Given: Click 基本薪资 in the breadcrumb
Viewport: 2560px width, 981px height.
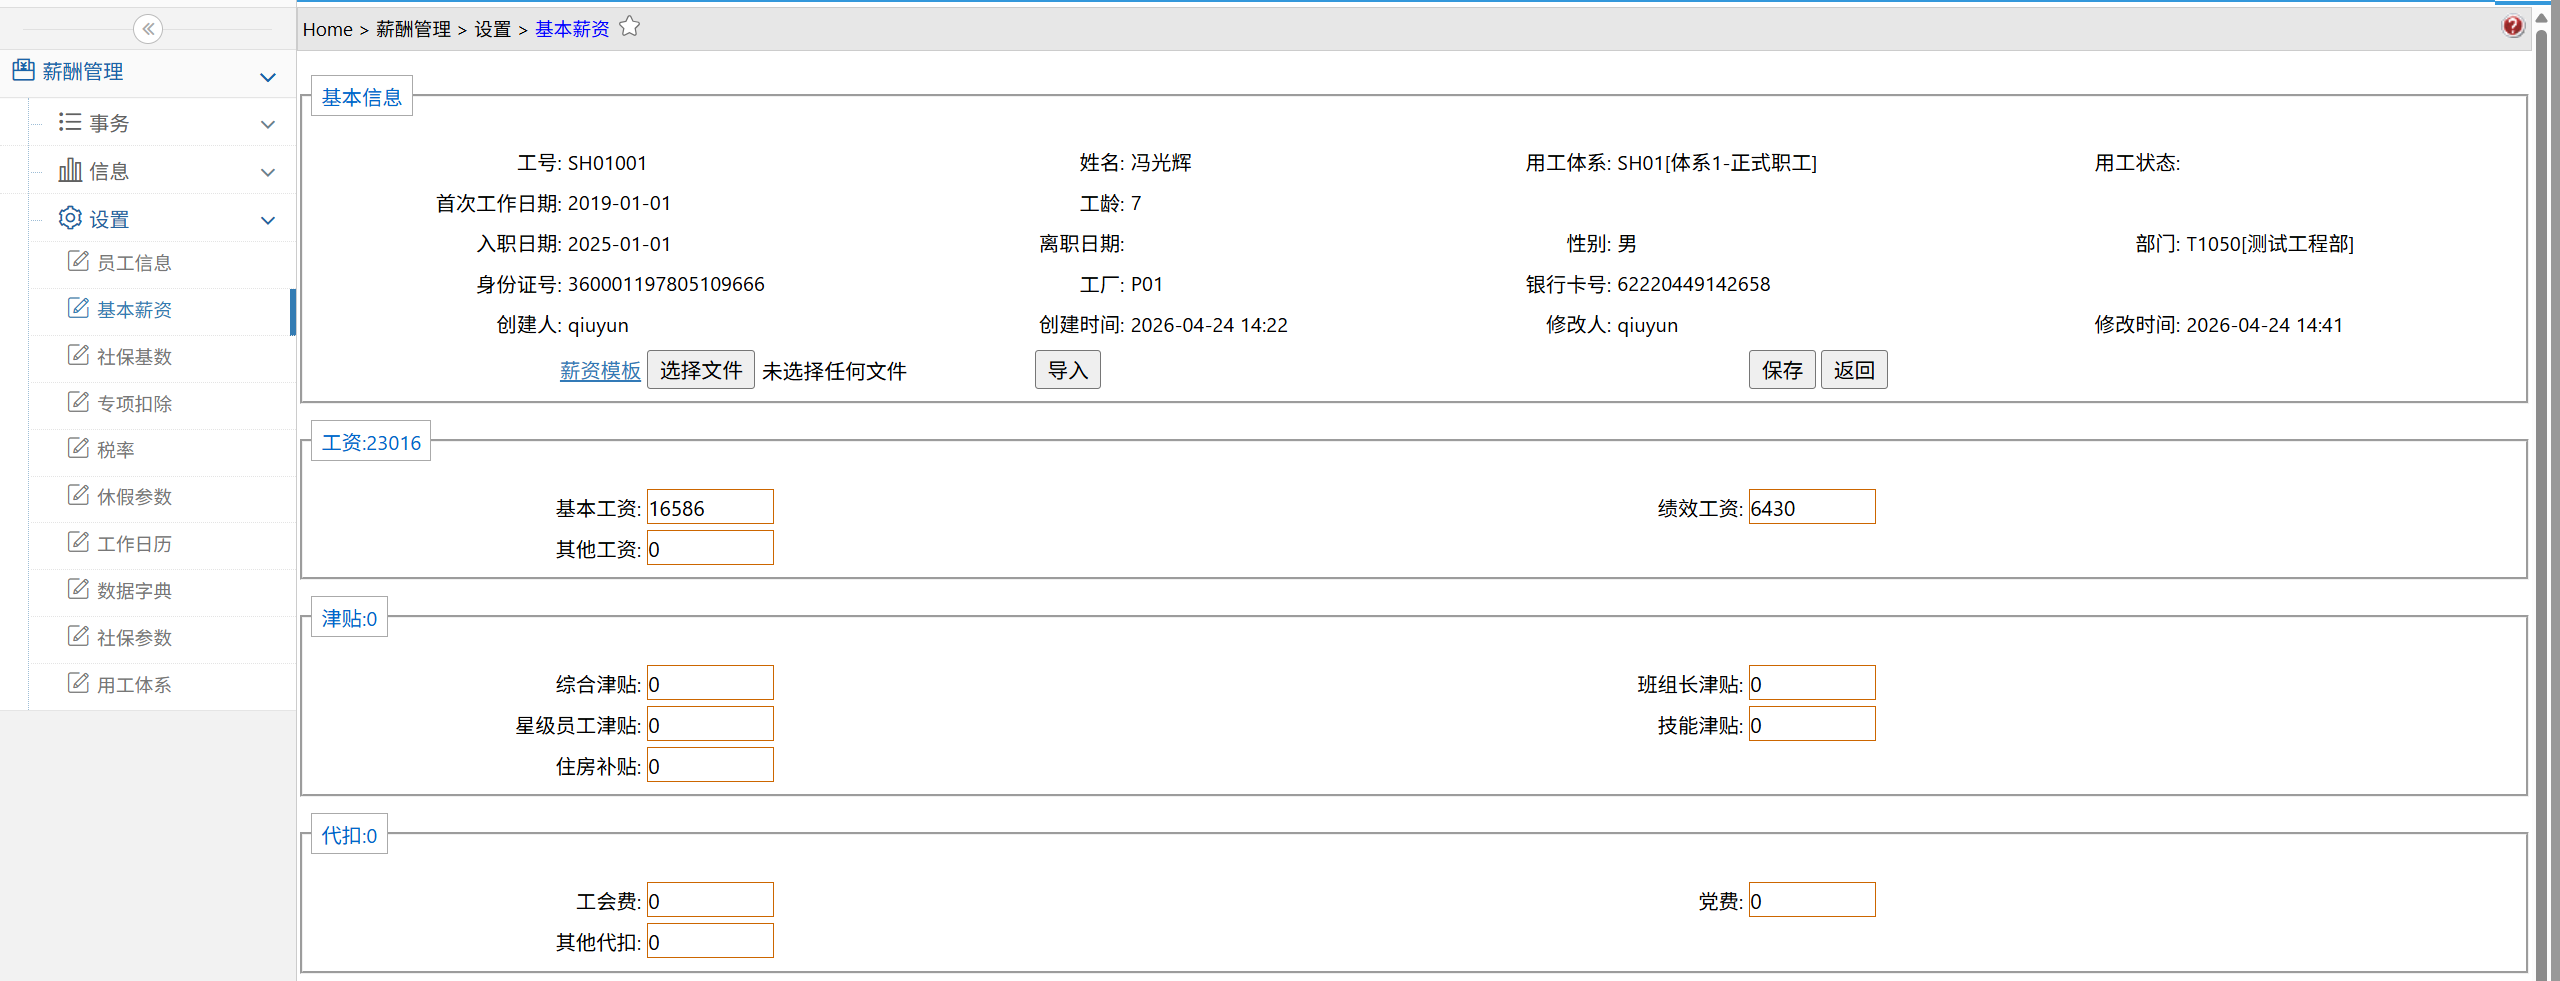Looking at the screenshot, I should point(572,30).
